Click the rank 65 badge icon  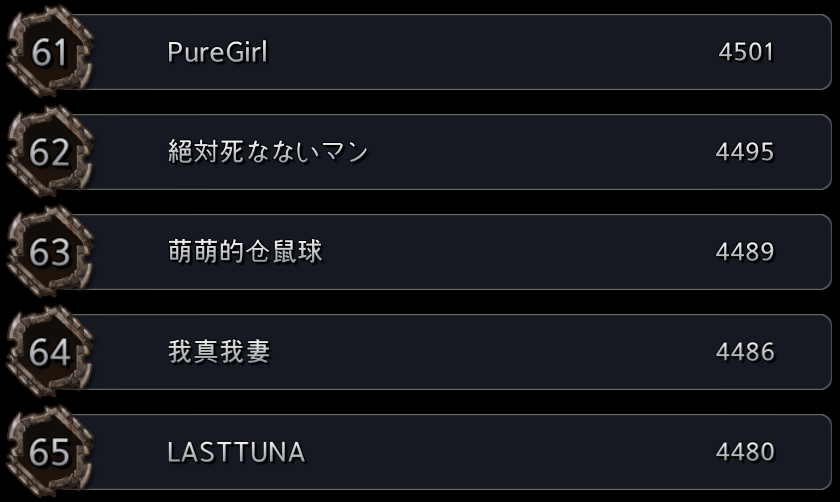pos(50,452)
